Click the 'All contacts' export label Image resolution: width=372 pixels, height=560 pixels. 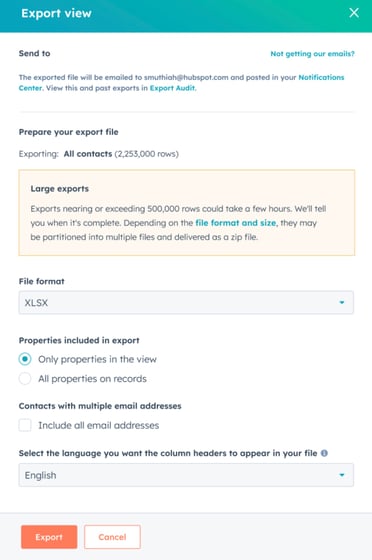pyautogui.click(x=88, y=154)
